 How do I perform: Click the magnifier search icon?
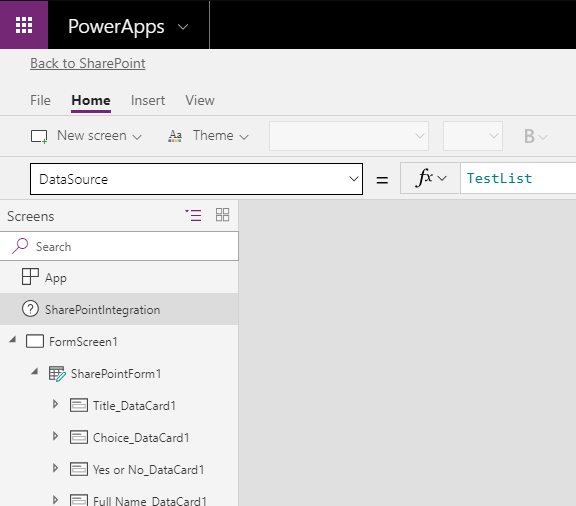coord(20,246)
